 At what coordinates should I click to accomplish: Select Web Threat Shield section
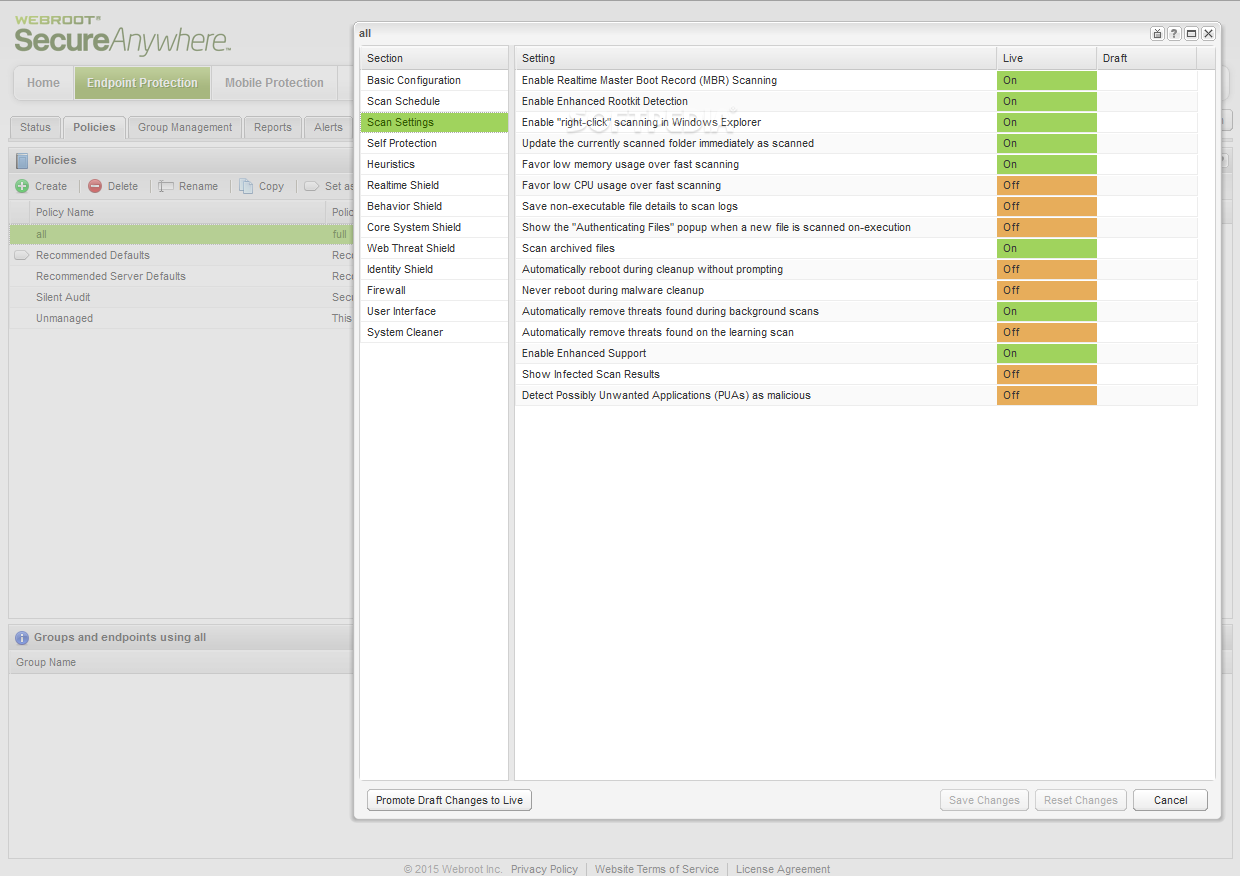(434, 248)
